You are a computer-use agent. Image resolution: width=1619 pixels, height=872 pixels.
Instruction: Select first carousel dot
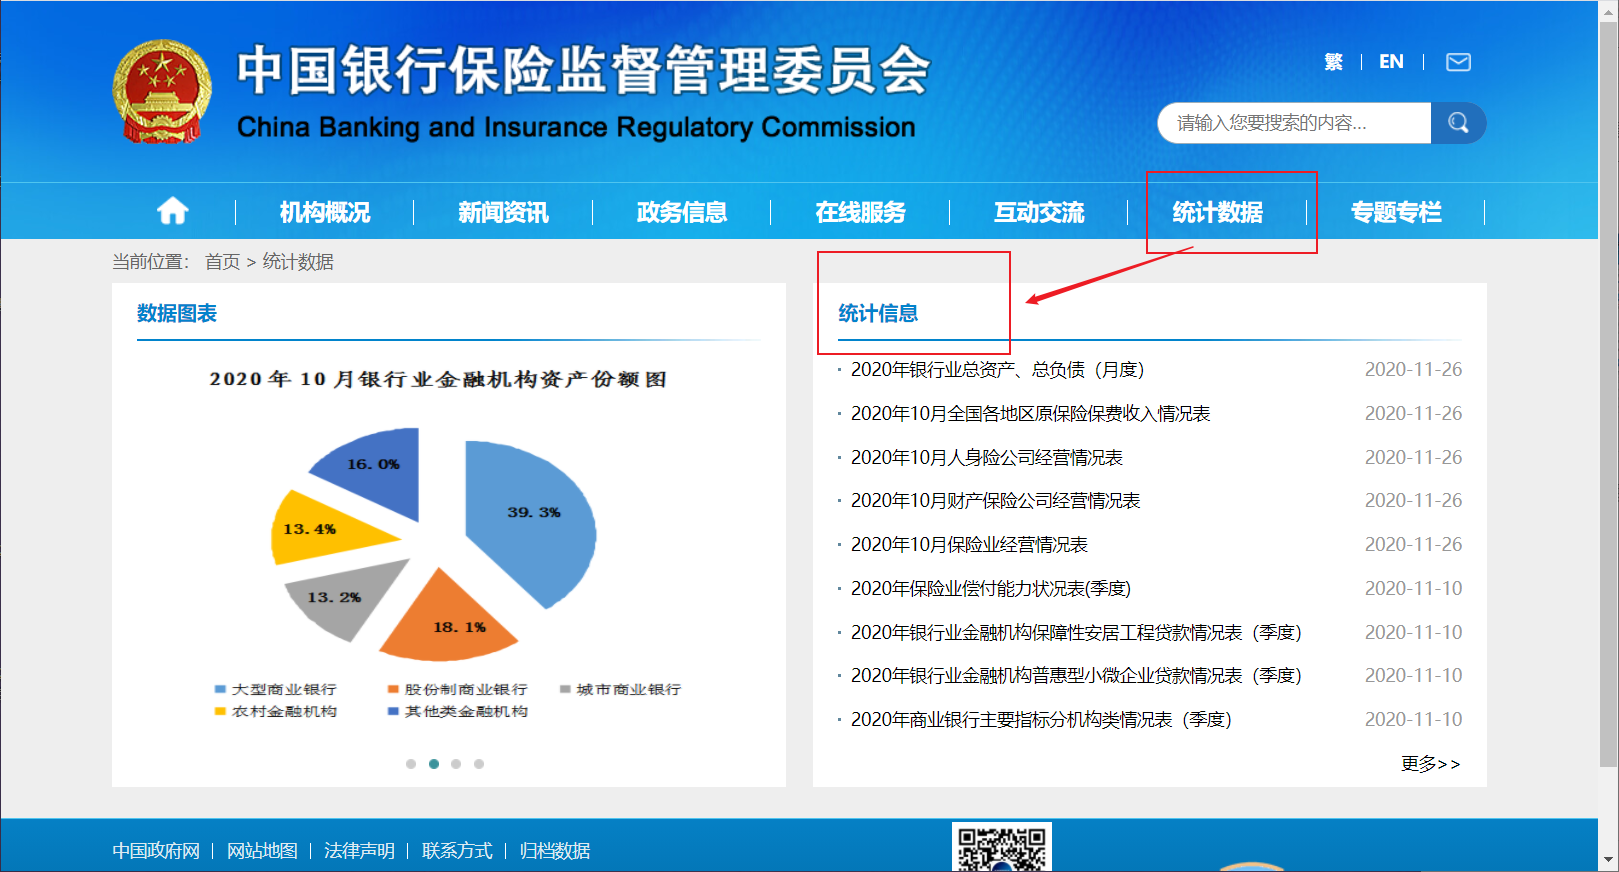tap(411, 764)
